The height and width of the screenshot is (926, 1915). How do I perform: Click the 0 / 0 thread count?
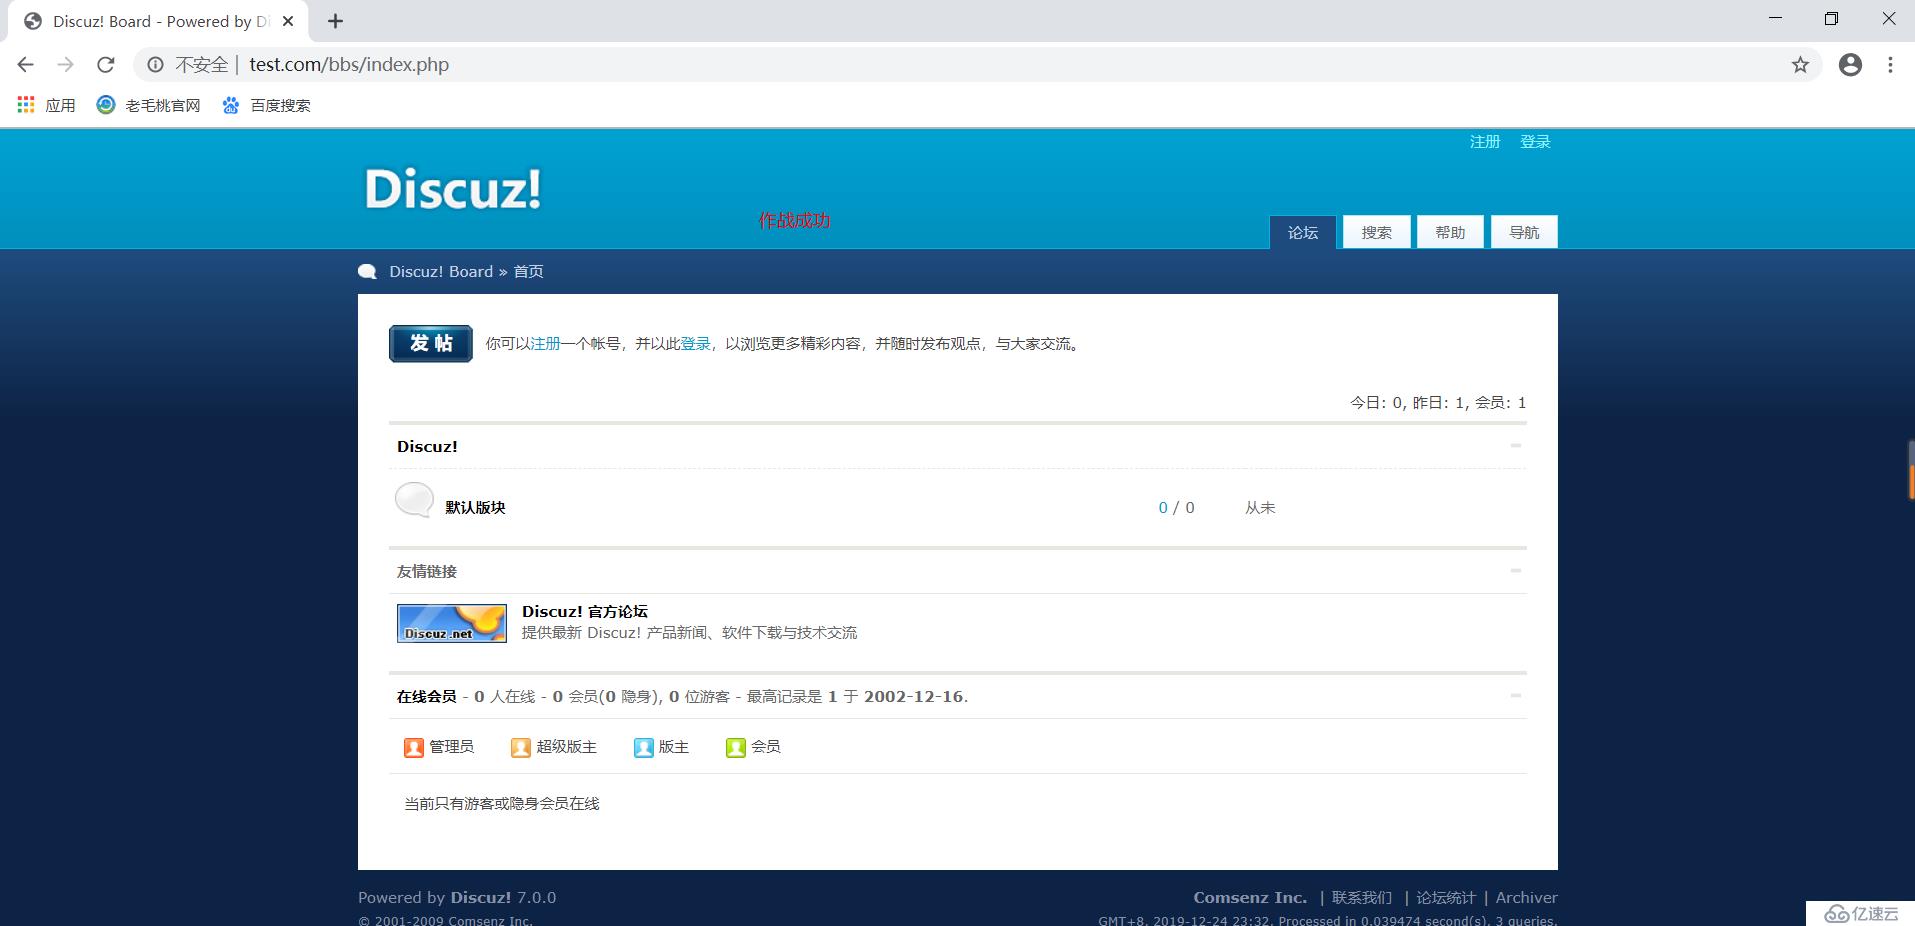[1176, 508]
